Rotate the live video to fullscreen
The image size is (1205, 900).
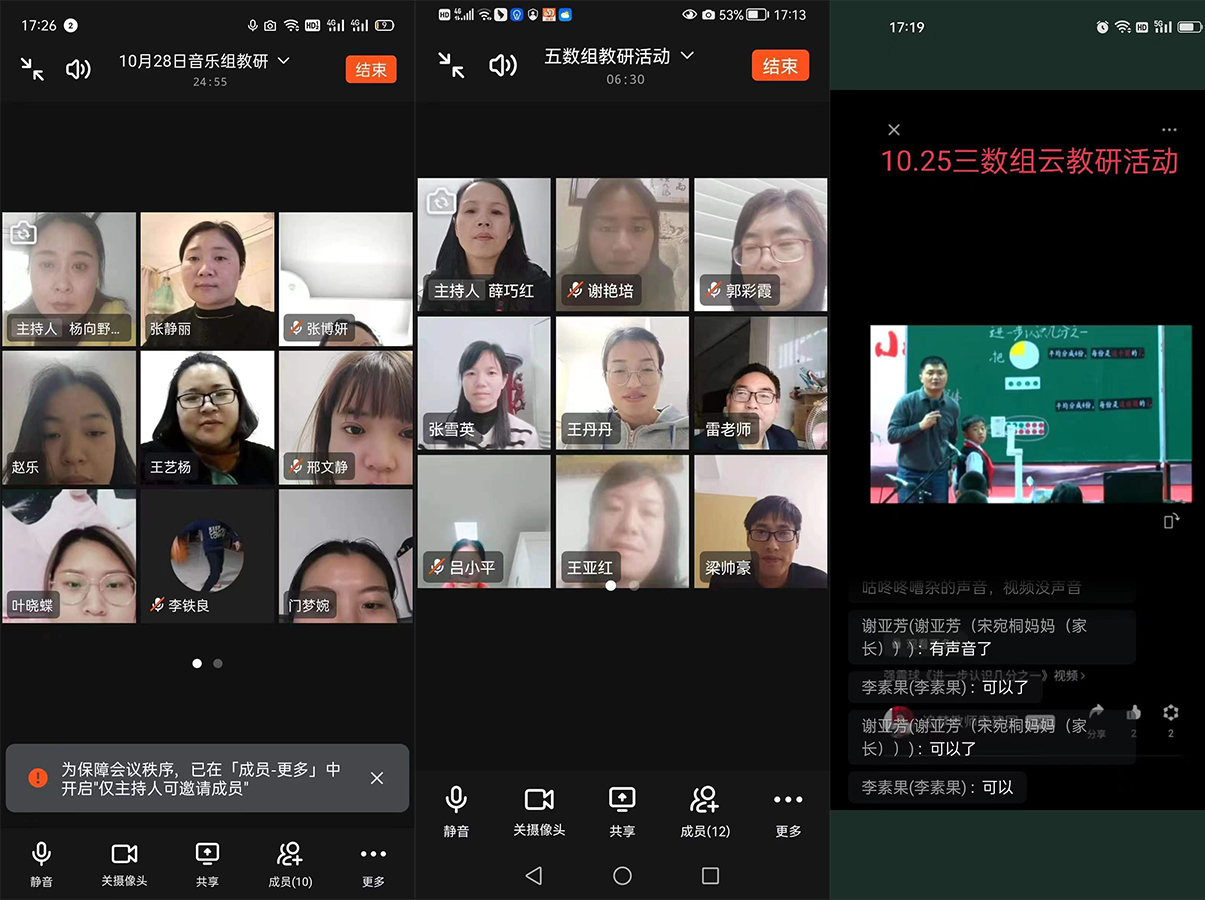pyautogui.click(x=1172, y=521)
